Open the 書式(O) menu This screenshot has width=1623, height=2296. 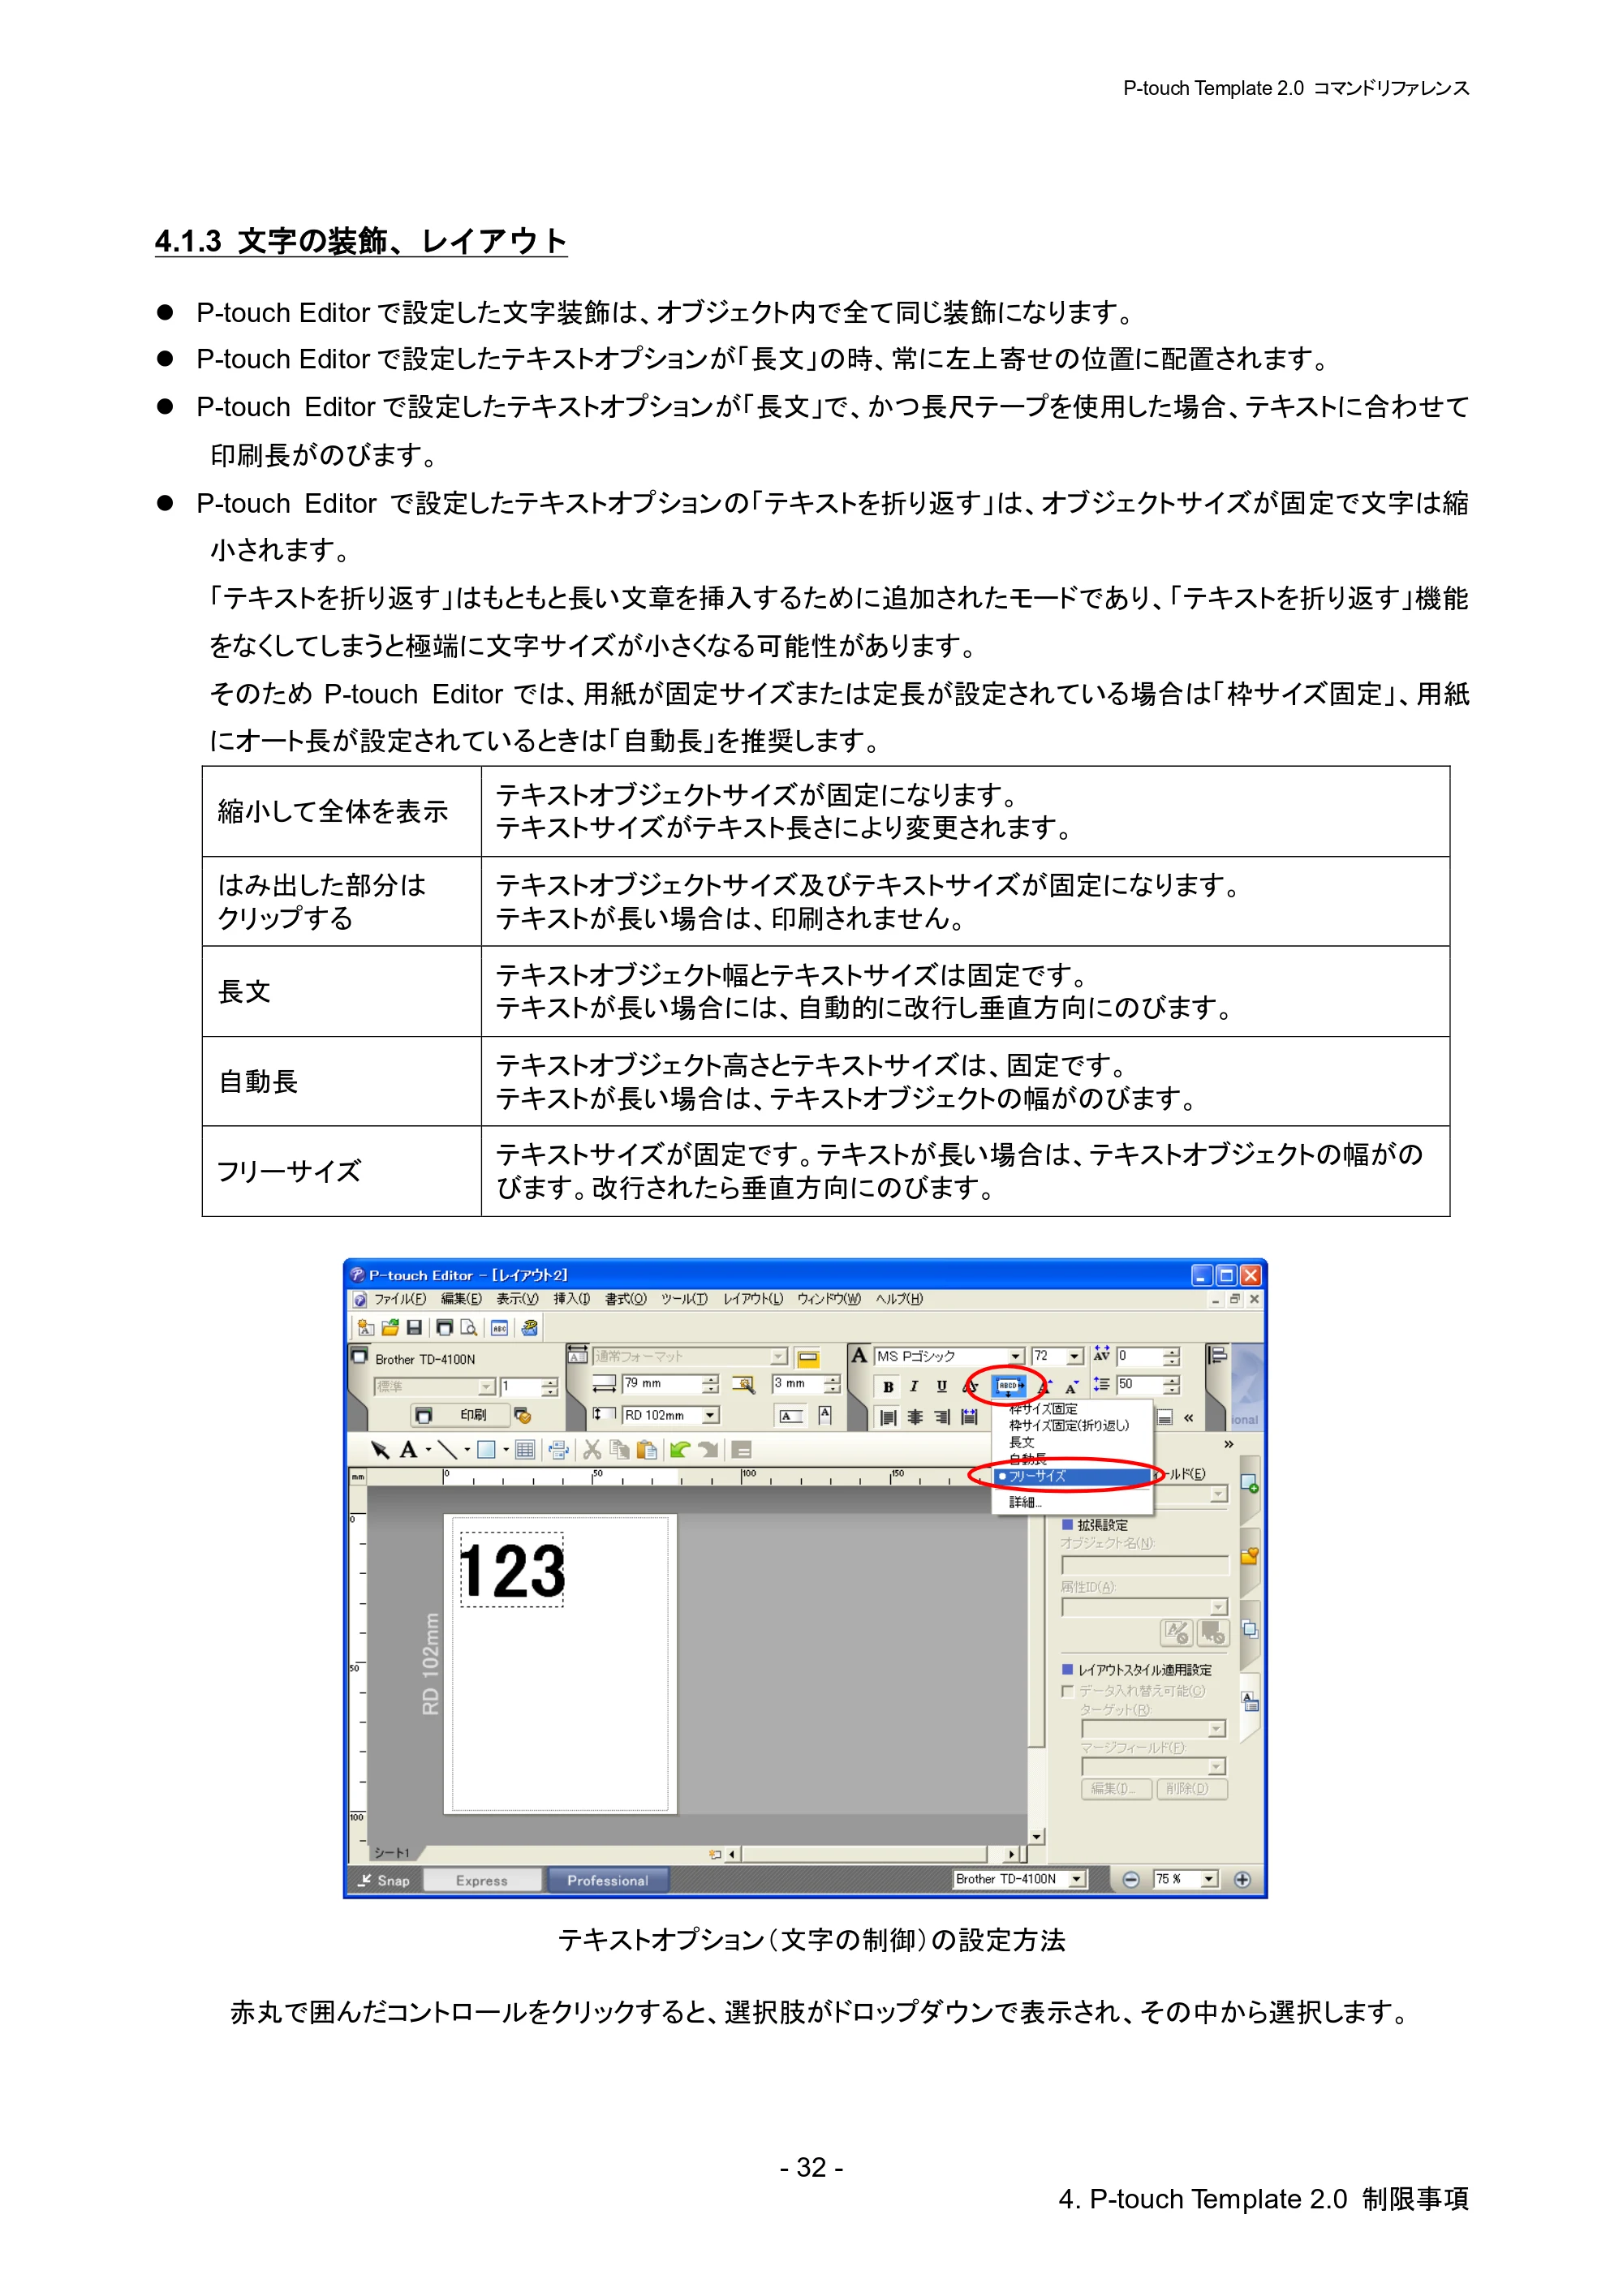click(625, 1299)
